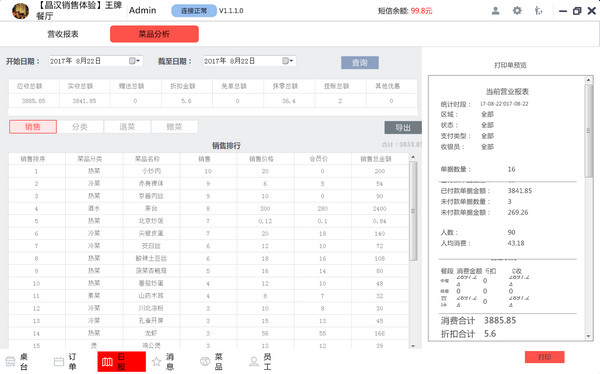Screen dimensions: 600x374
Task: Click the 应收总额 value 3885.85
Action: coord(34,101)
